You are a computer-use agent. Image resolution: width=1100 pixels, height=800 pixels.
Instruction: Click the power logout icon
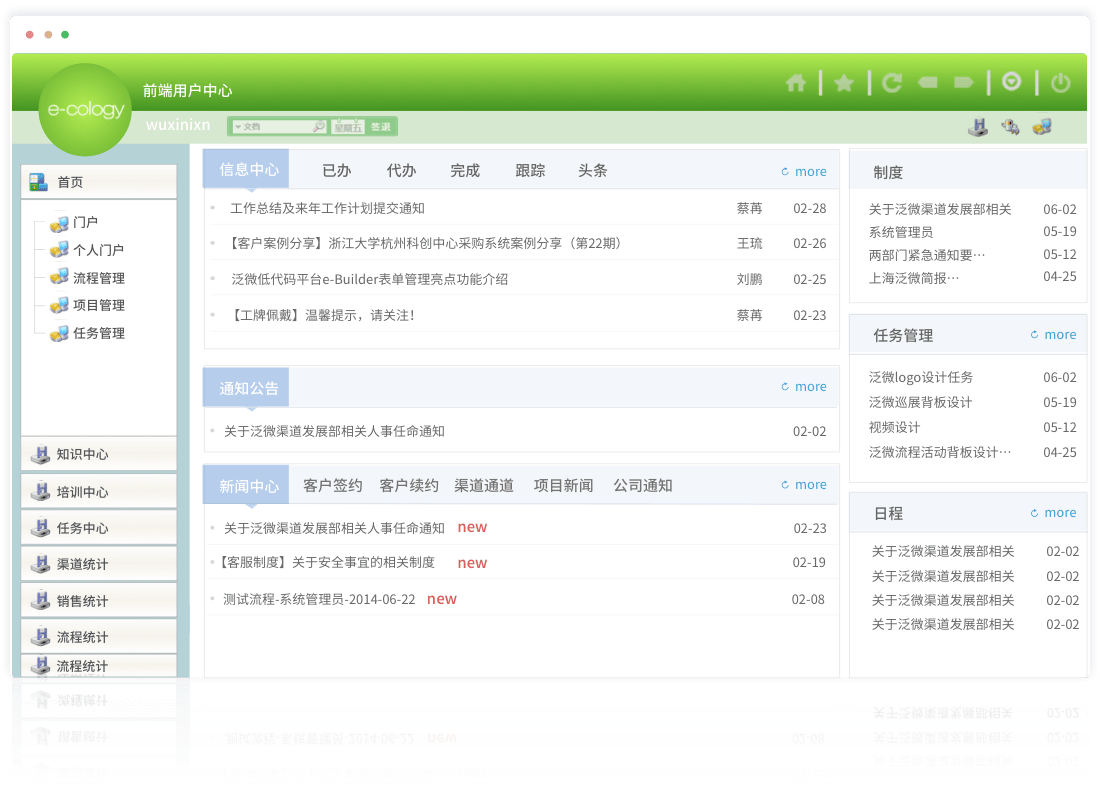tap(1060, 83)
